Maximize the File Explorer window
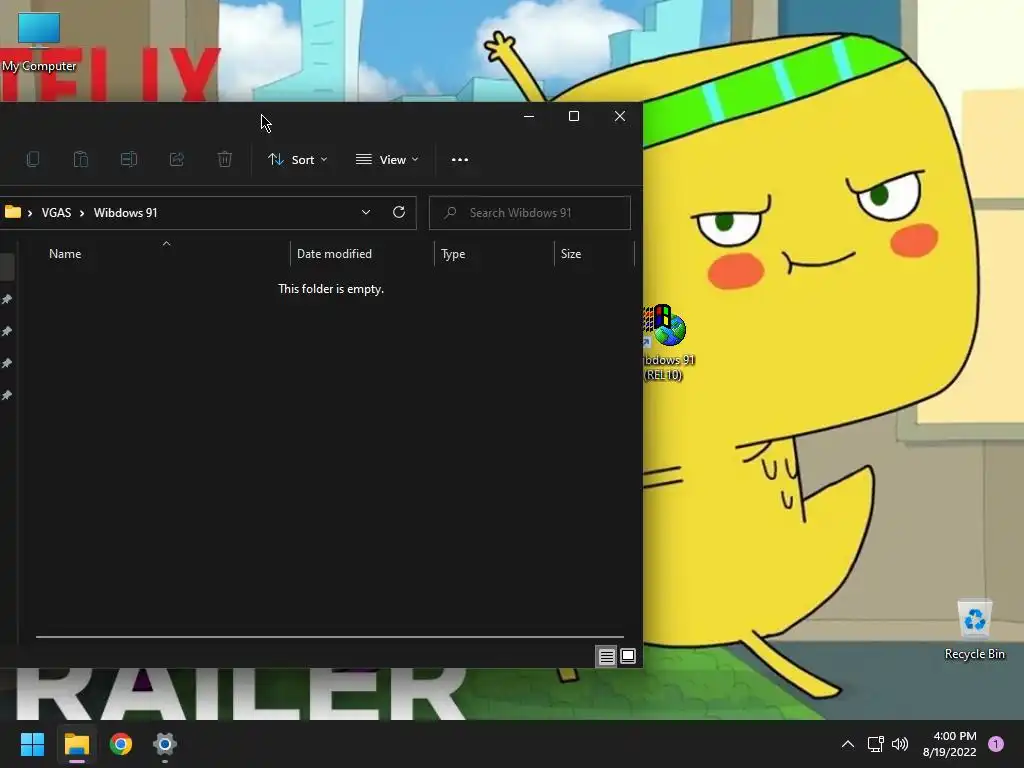This screenshot has height=768, width=1024. pyautogui.click(x=574, y=116)
